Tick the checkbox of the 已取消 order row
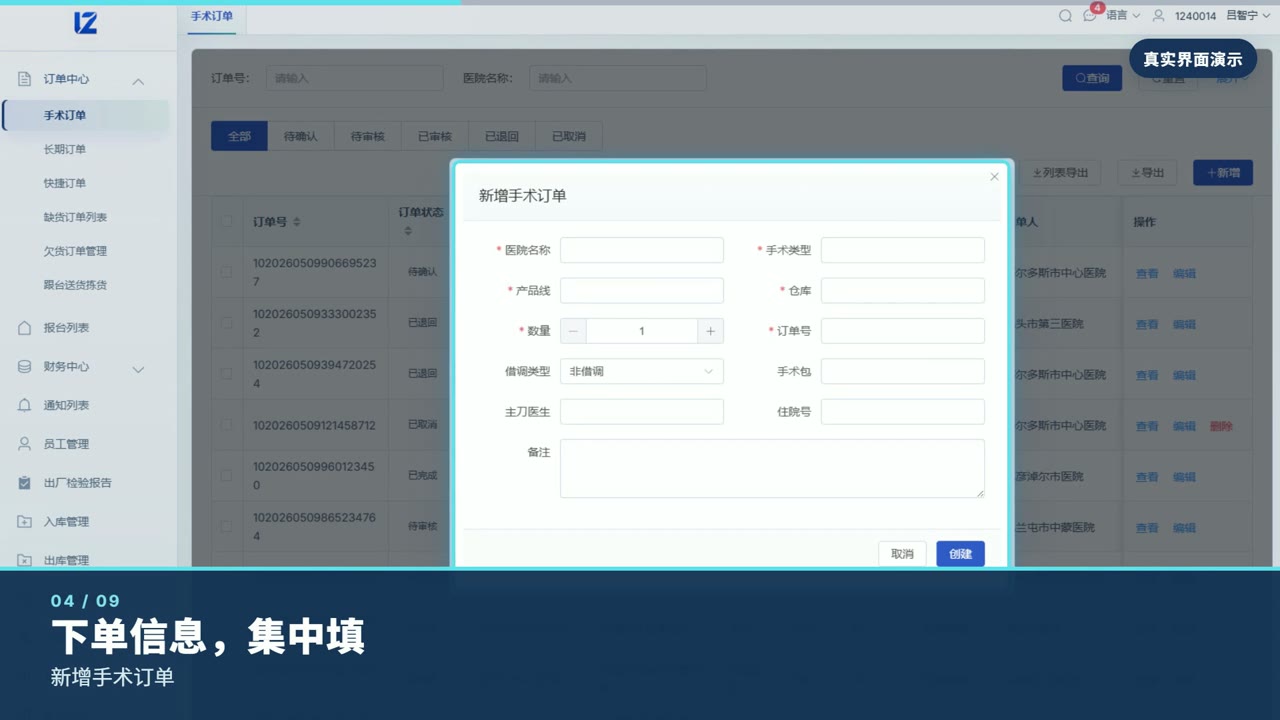 (226, 425)
